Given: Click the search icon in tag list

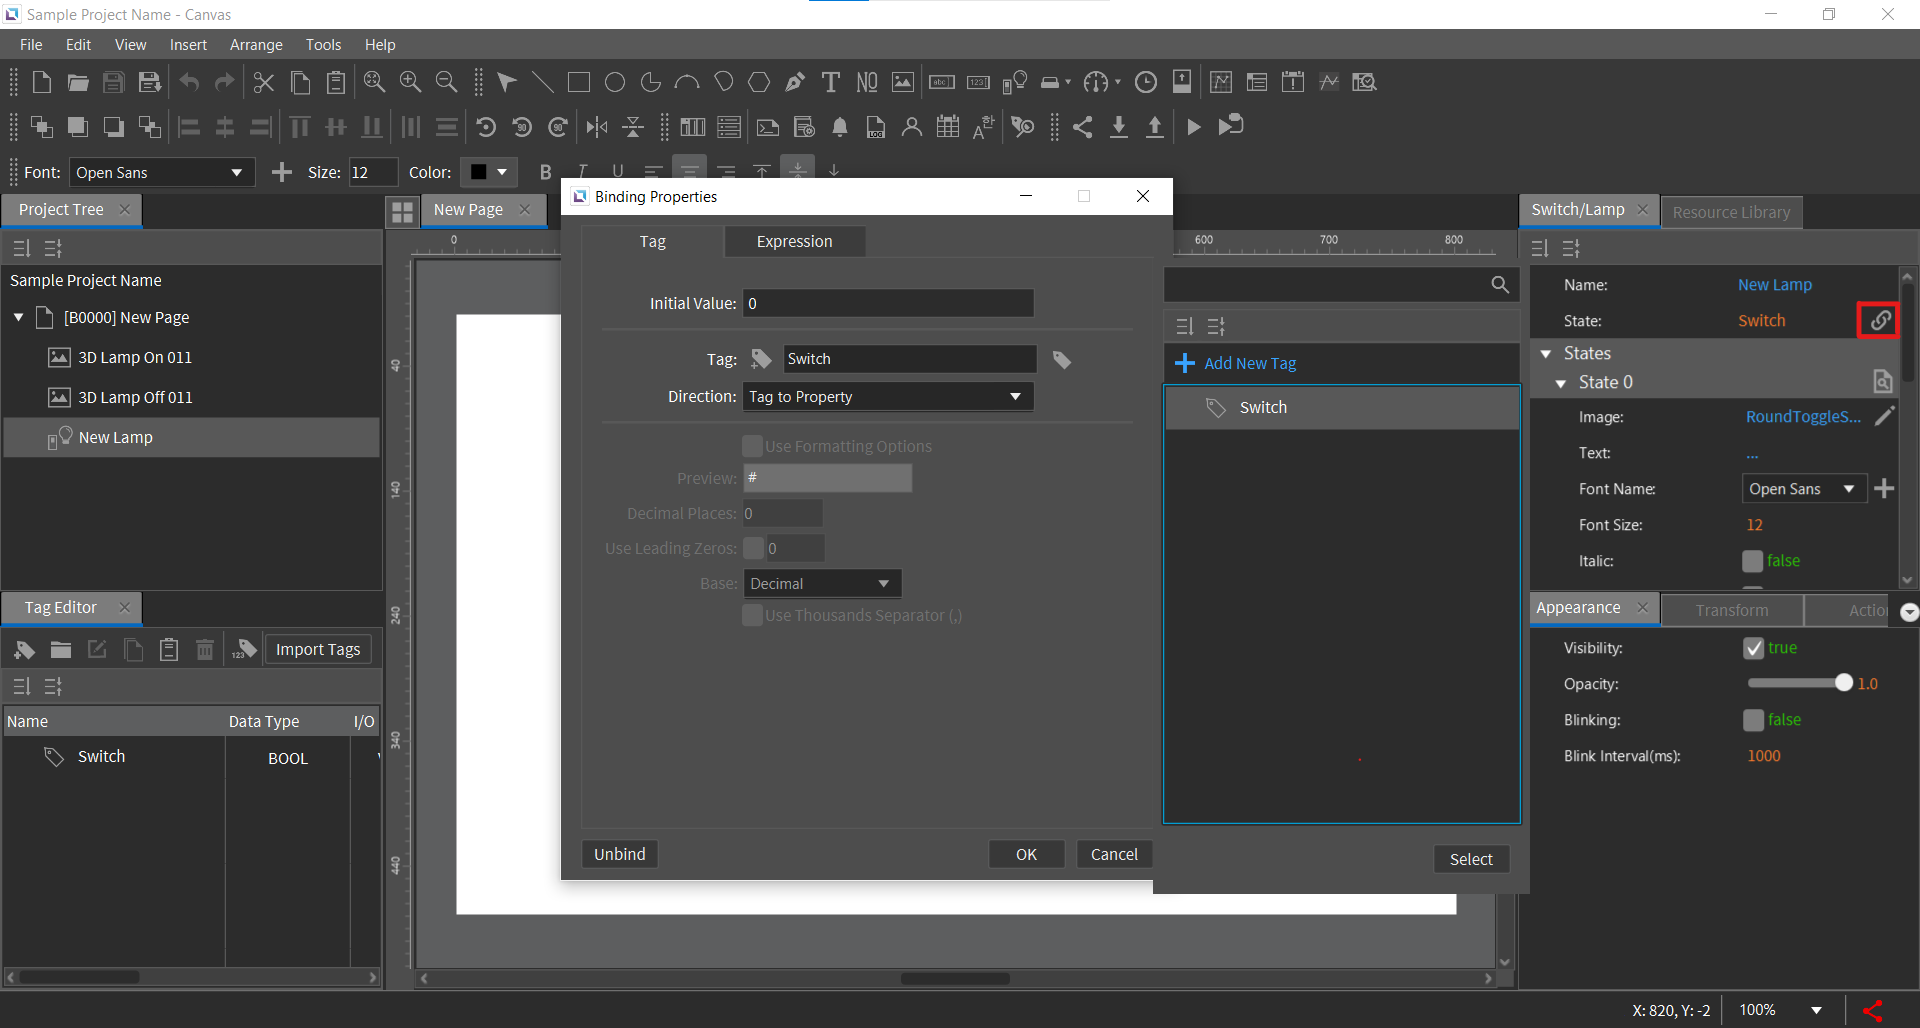Looking at the screenshot, I should 1499,285.
